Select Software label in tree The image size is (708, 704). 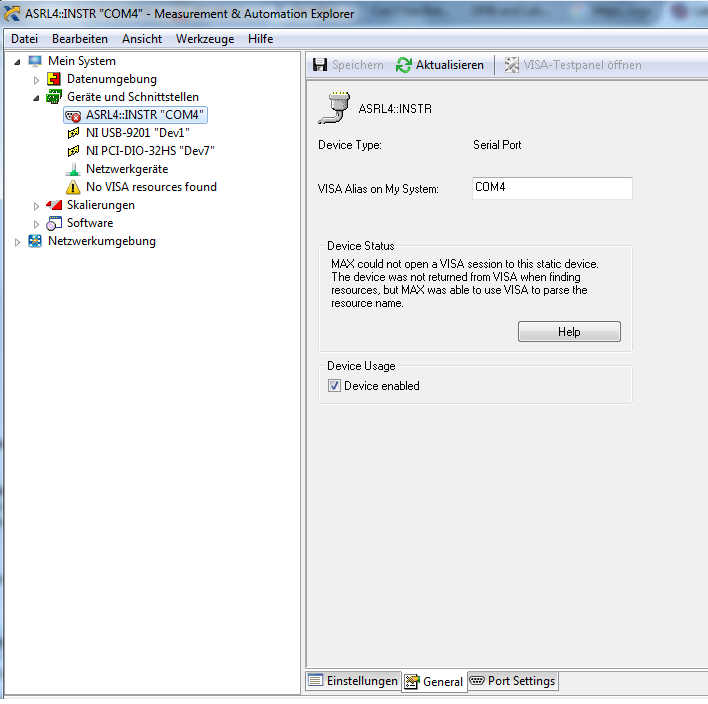(90, 223)
